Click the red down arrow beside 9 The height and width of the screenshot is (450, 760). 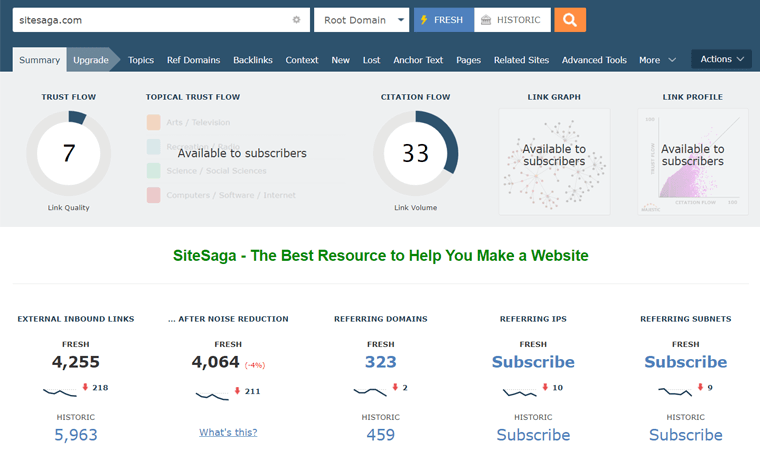point(700,387)
